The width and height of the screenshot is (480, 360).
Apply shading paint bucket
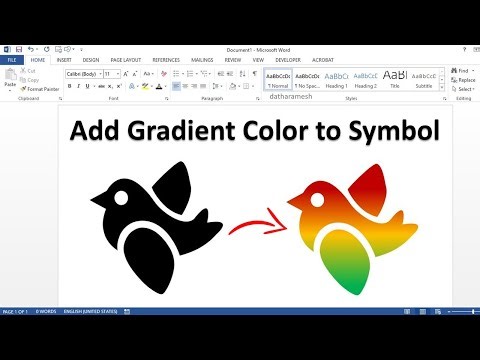(233, 86)
